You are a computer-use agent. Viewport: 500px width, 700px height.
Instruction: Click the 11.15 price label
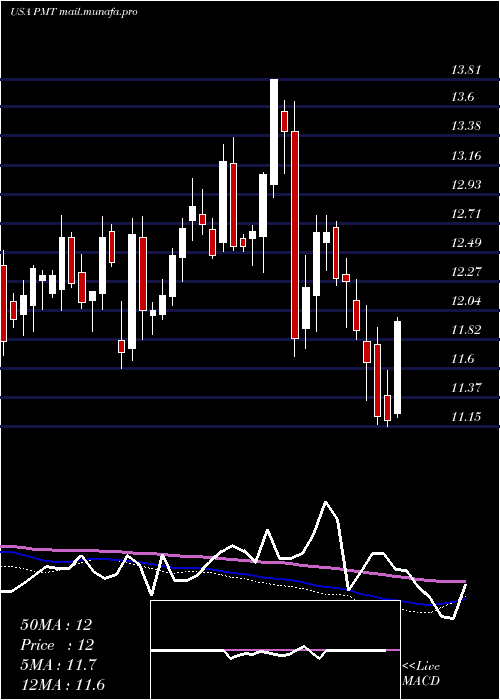466,417
